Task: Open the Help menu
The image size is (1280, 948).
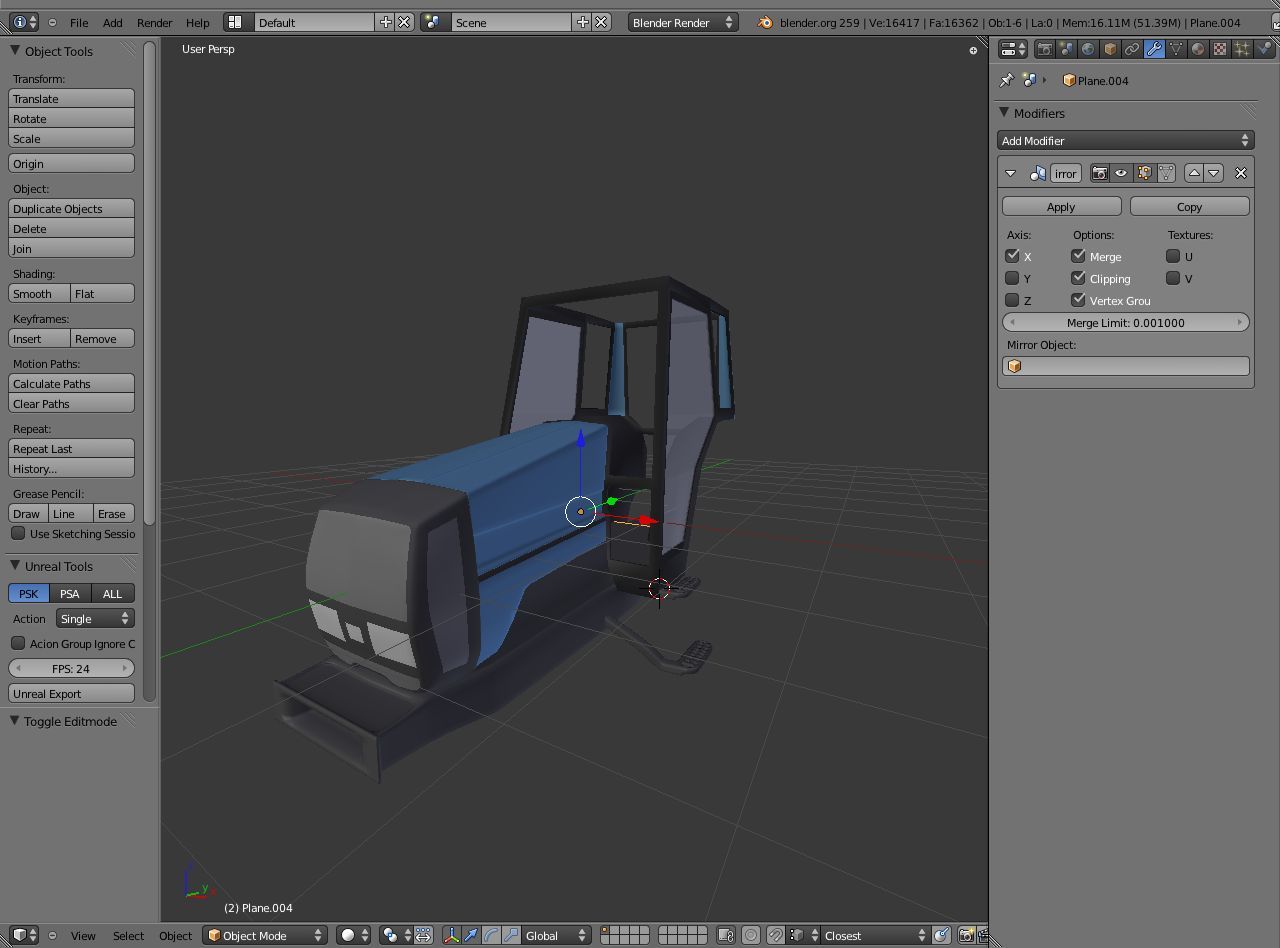Action: [x=198, y=22]
